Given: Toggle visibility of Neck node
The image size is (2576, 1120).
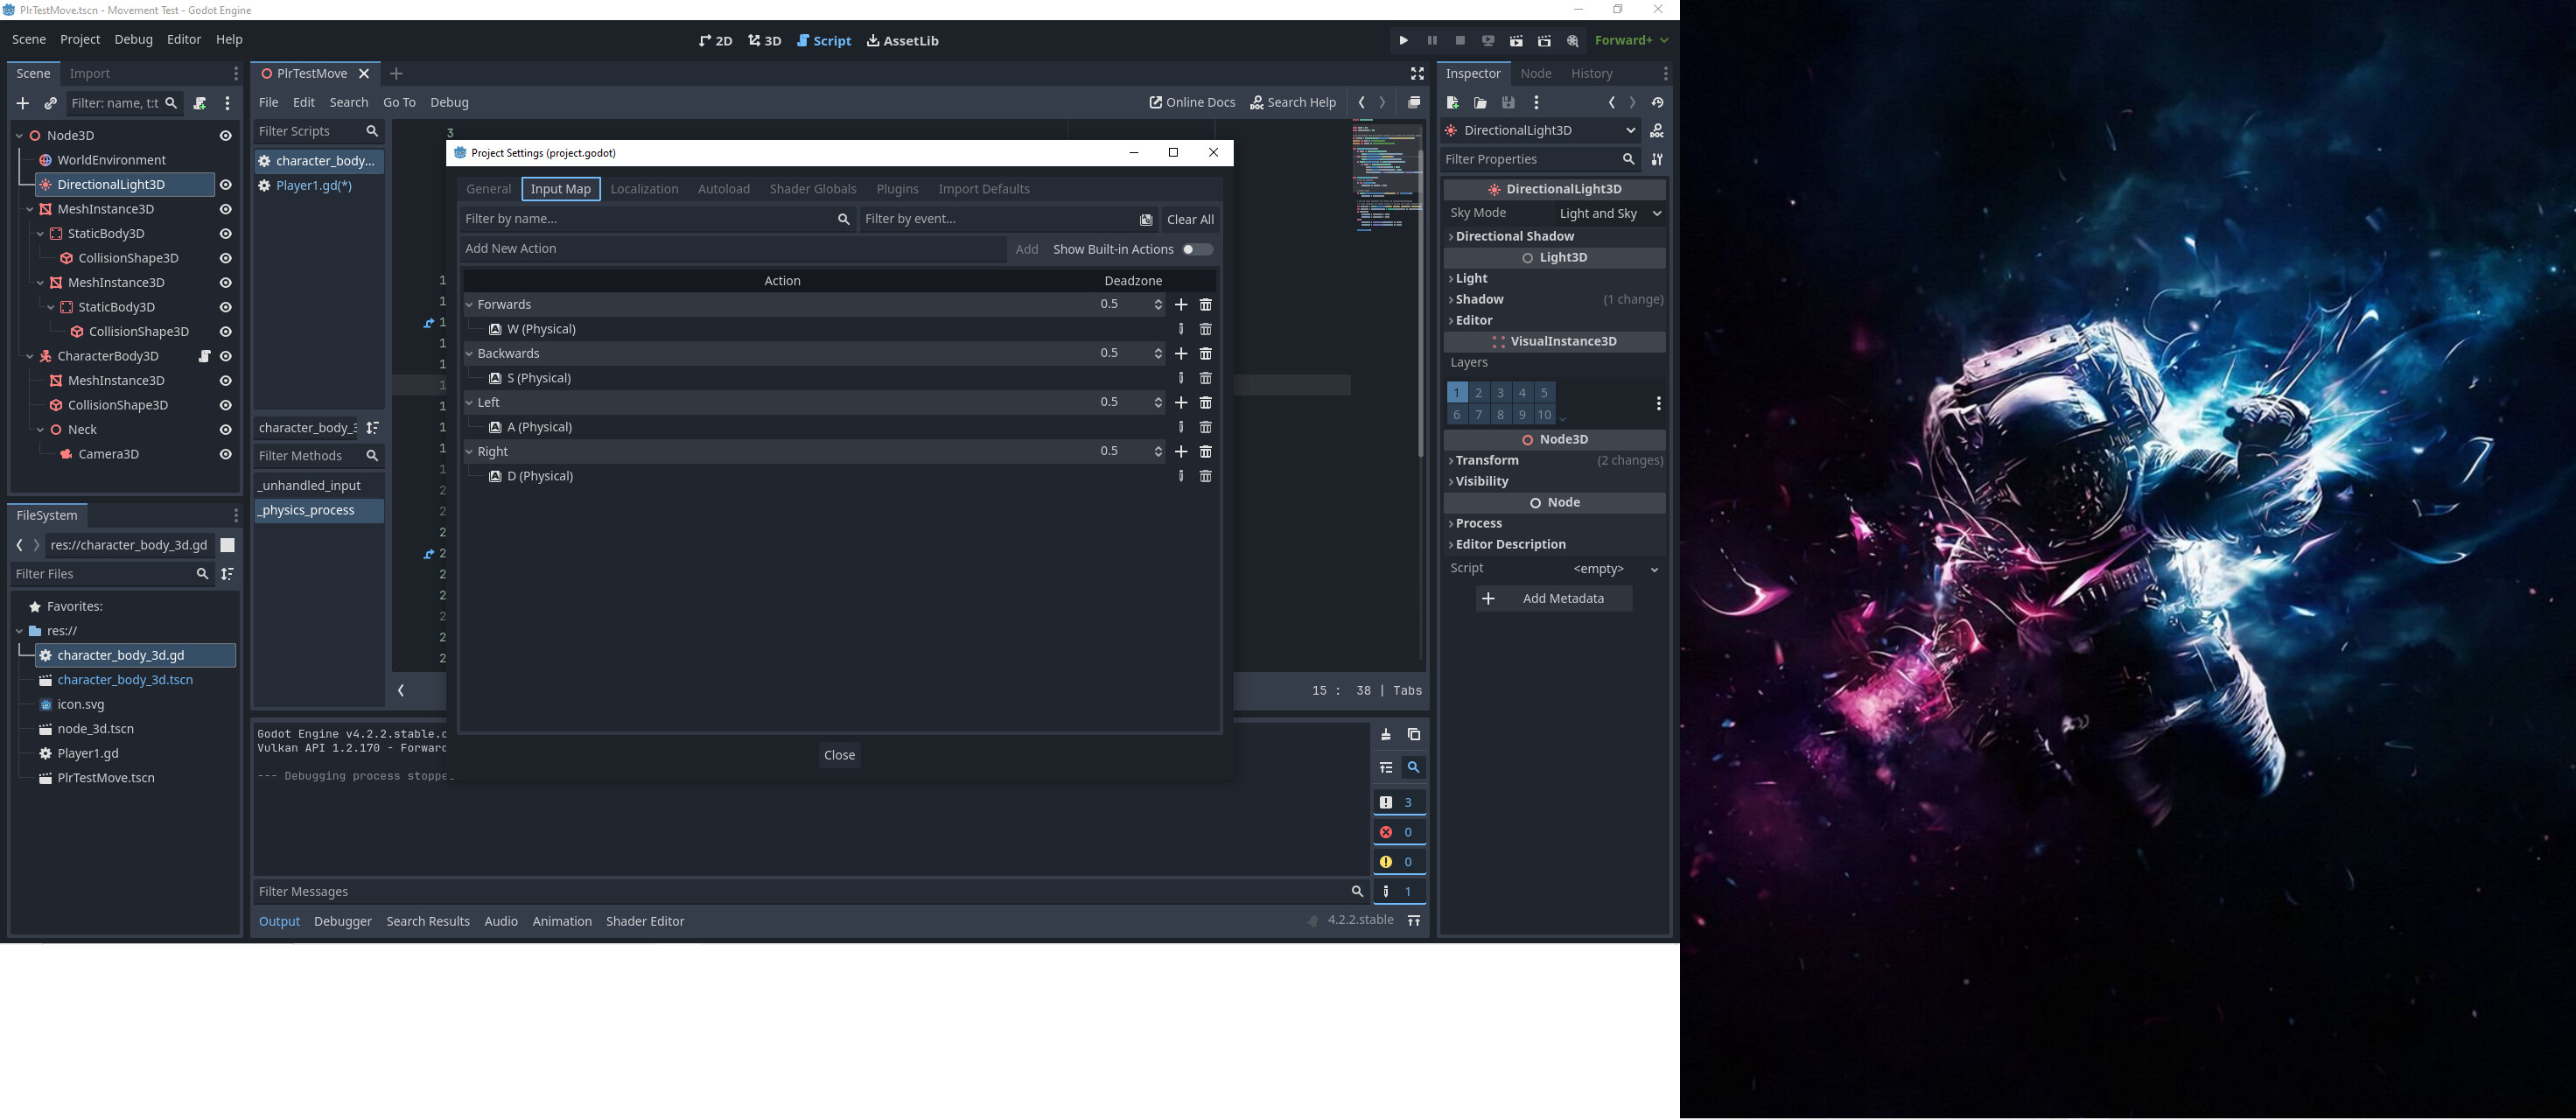Looking at the screenshot, I should pyautogui.click(x=226, y=430).
